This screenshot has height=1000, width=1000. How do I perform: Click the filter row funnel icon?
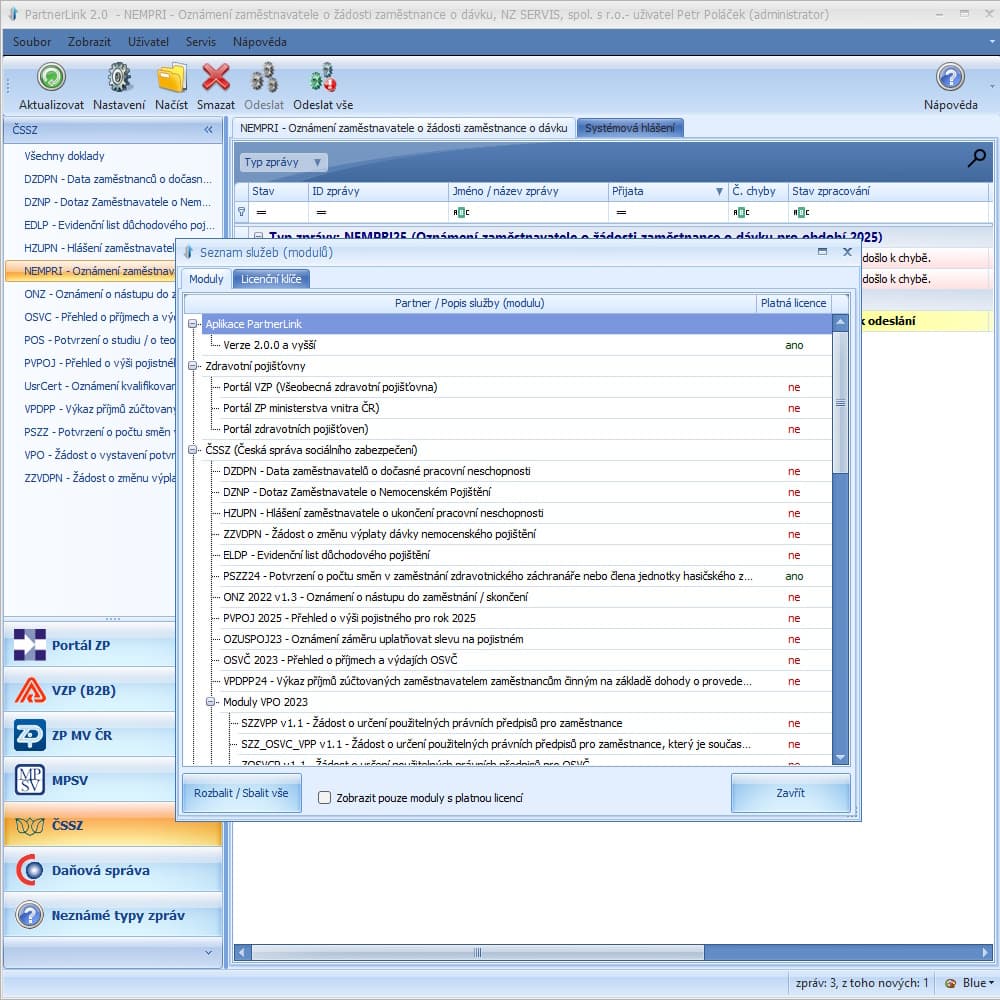[242, 212]
